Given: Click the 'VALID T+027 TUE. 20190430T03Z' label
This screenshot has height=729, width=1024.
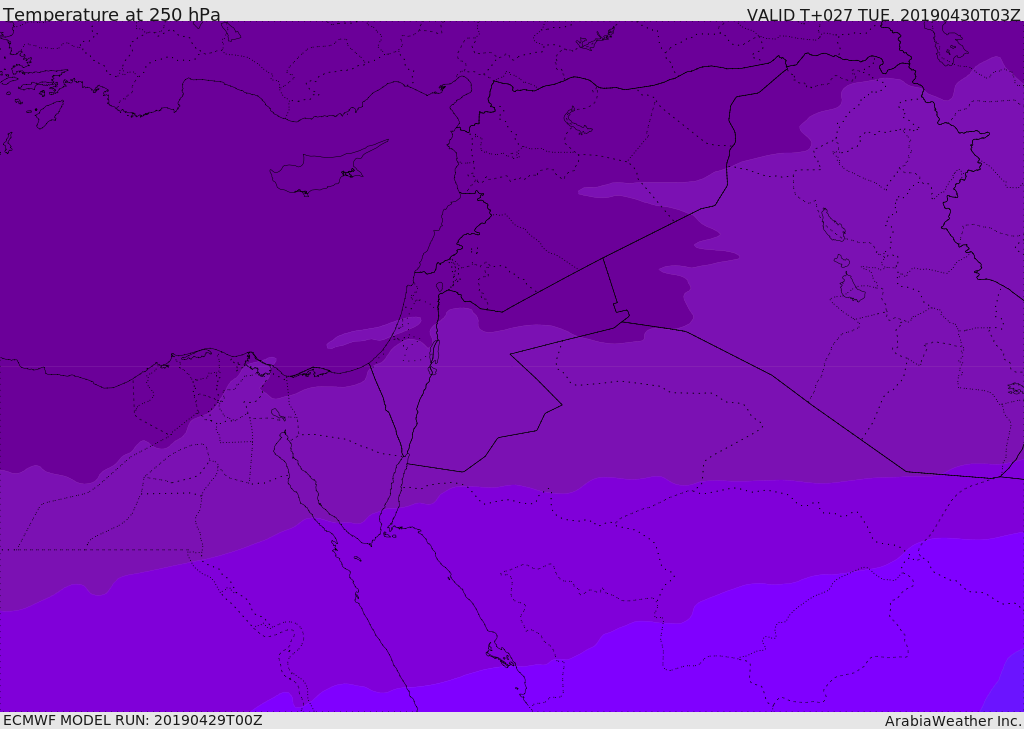Looking at the screenshot, I should [884, 15].
